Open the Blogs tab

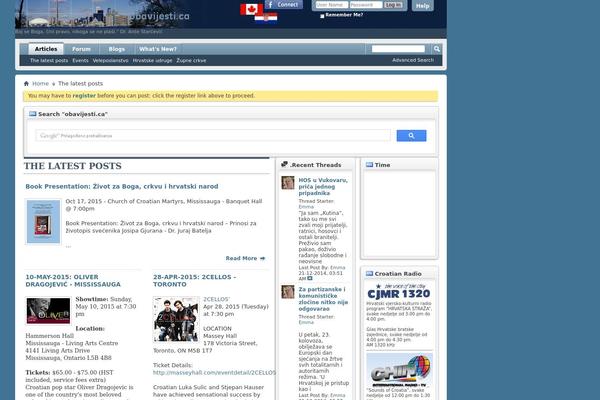click(116, 49)
